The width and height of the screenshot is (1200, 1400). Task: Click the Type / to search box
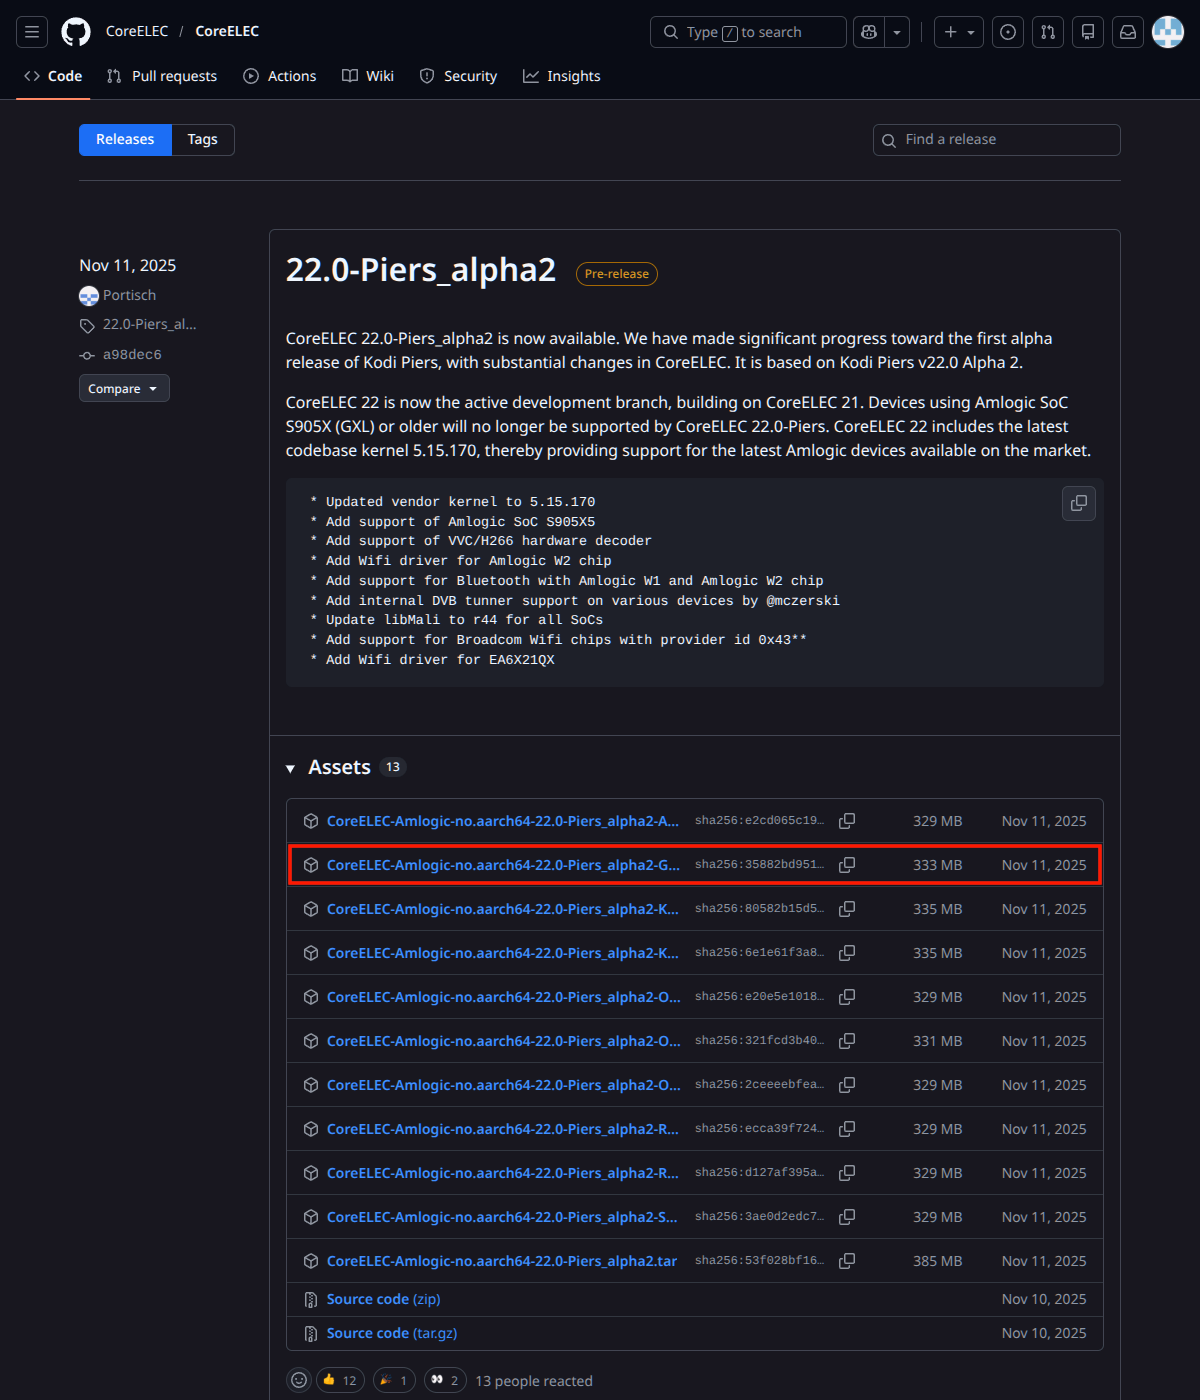pos(748,32)
